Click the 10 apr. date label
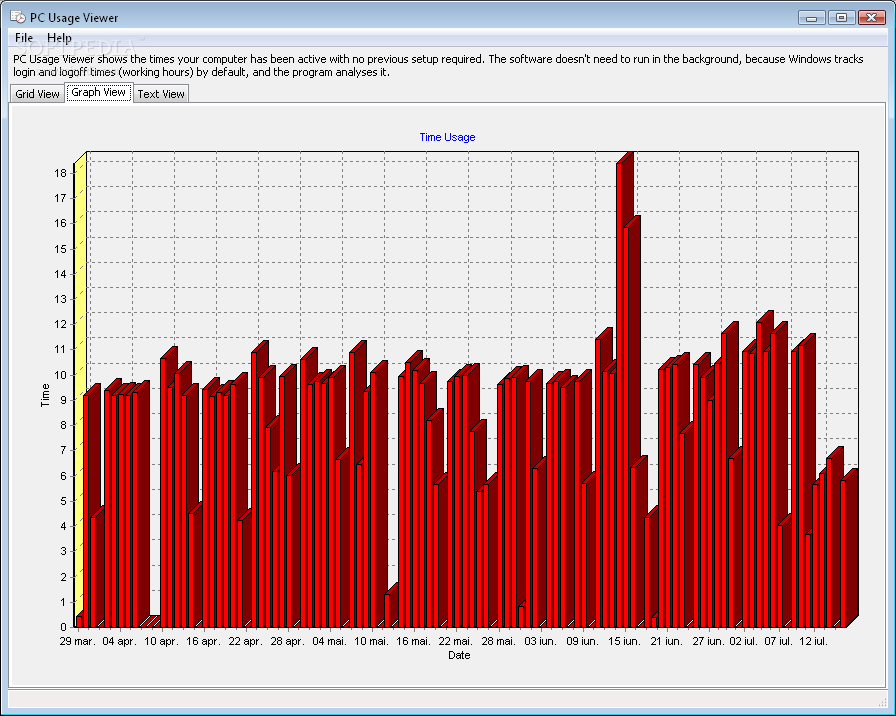The height and width of the screenshot is (716, 896). [161, 641]
